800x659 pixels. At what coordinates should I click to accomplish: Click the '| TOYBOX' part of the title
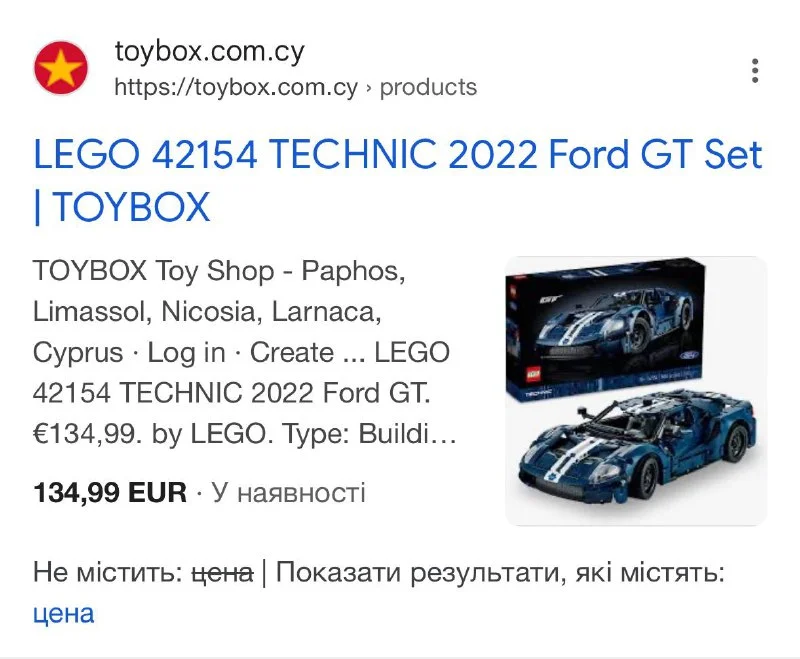121,207
